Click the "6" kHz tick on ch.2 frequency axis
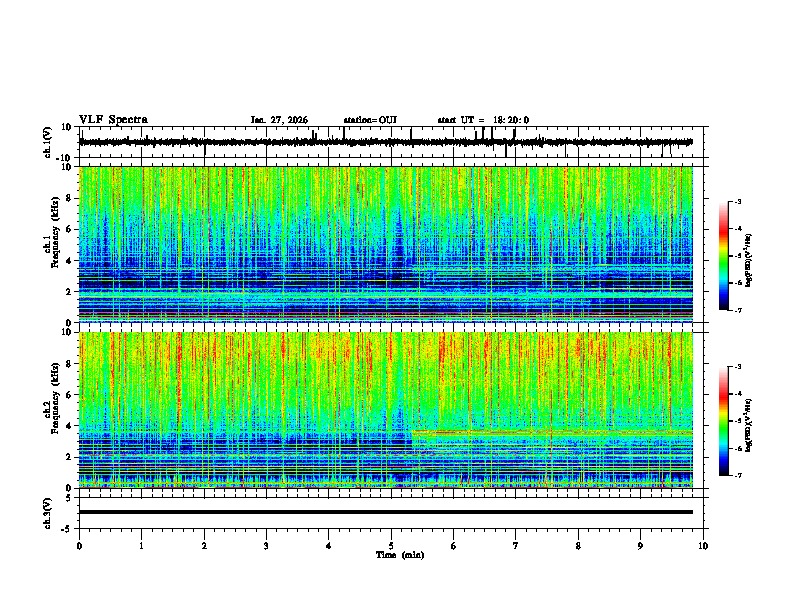The width and height of the screenshot is (792, 612). 70,395
